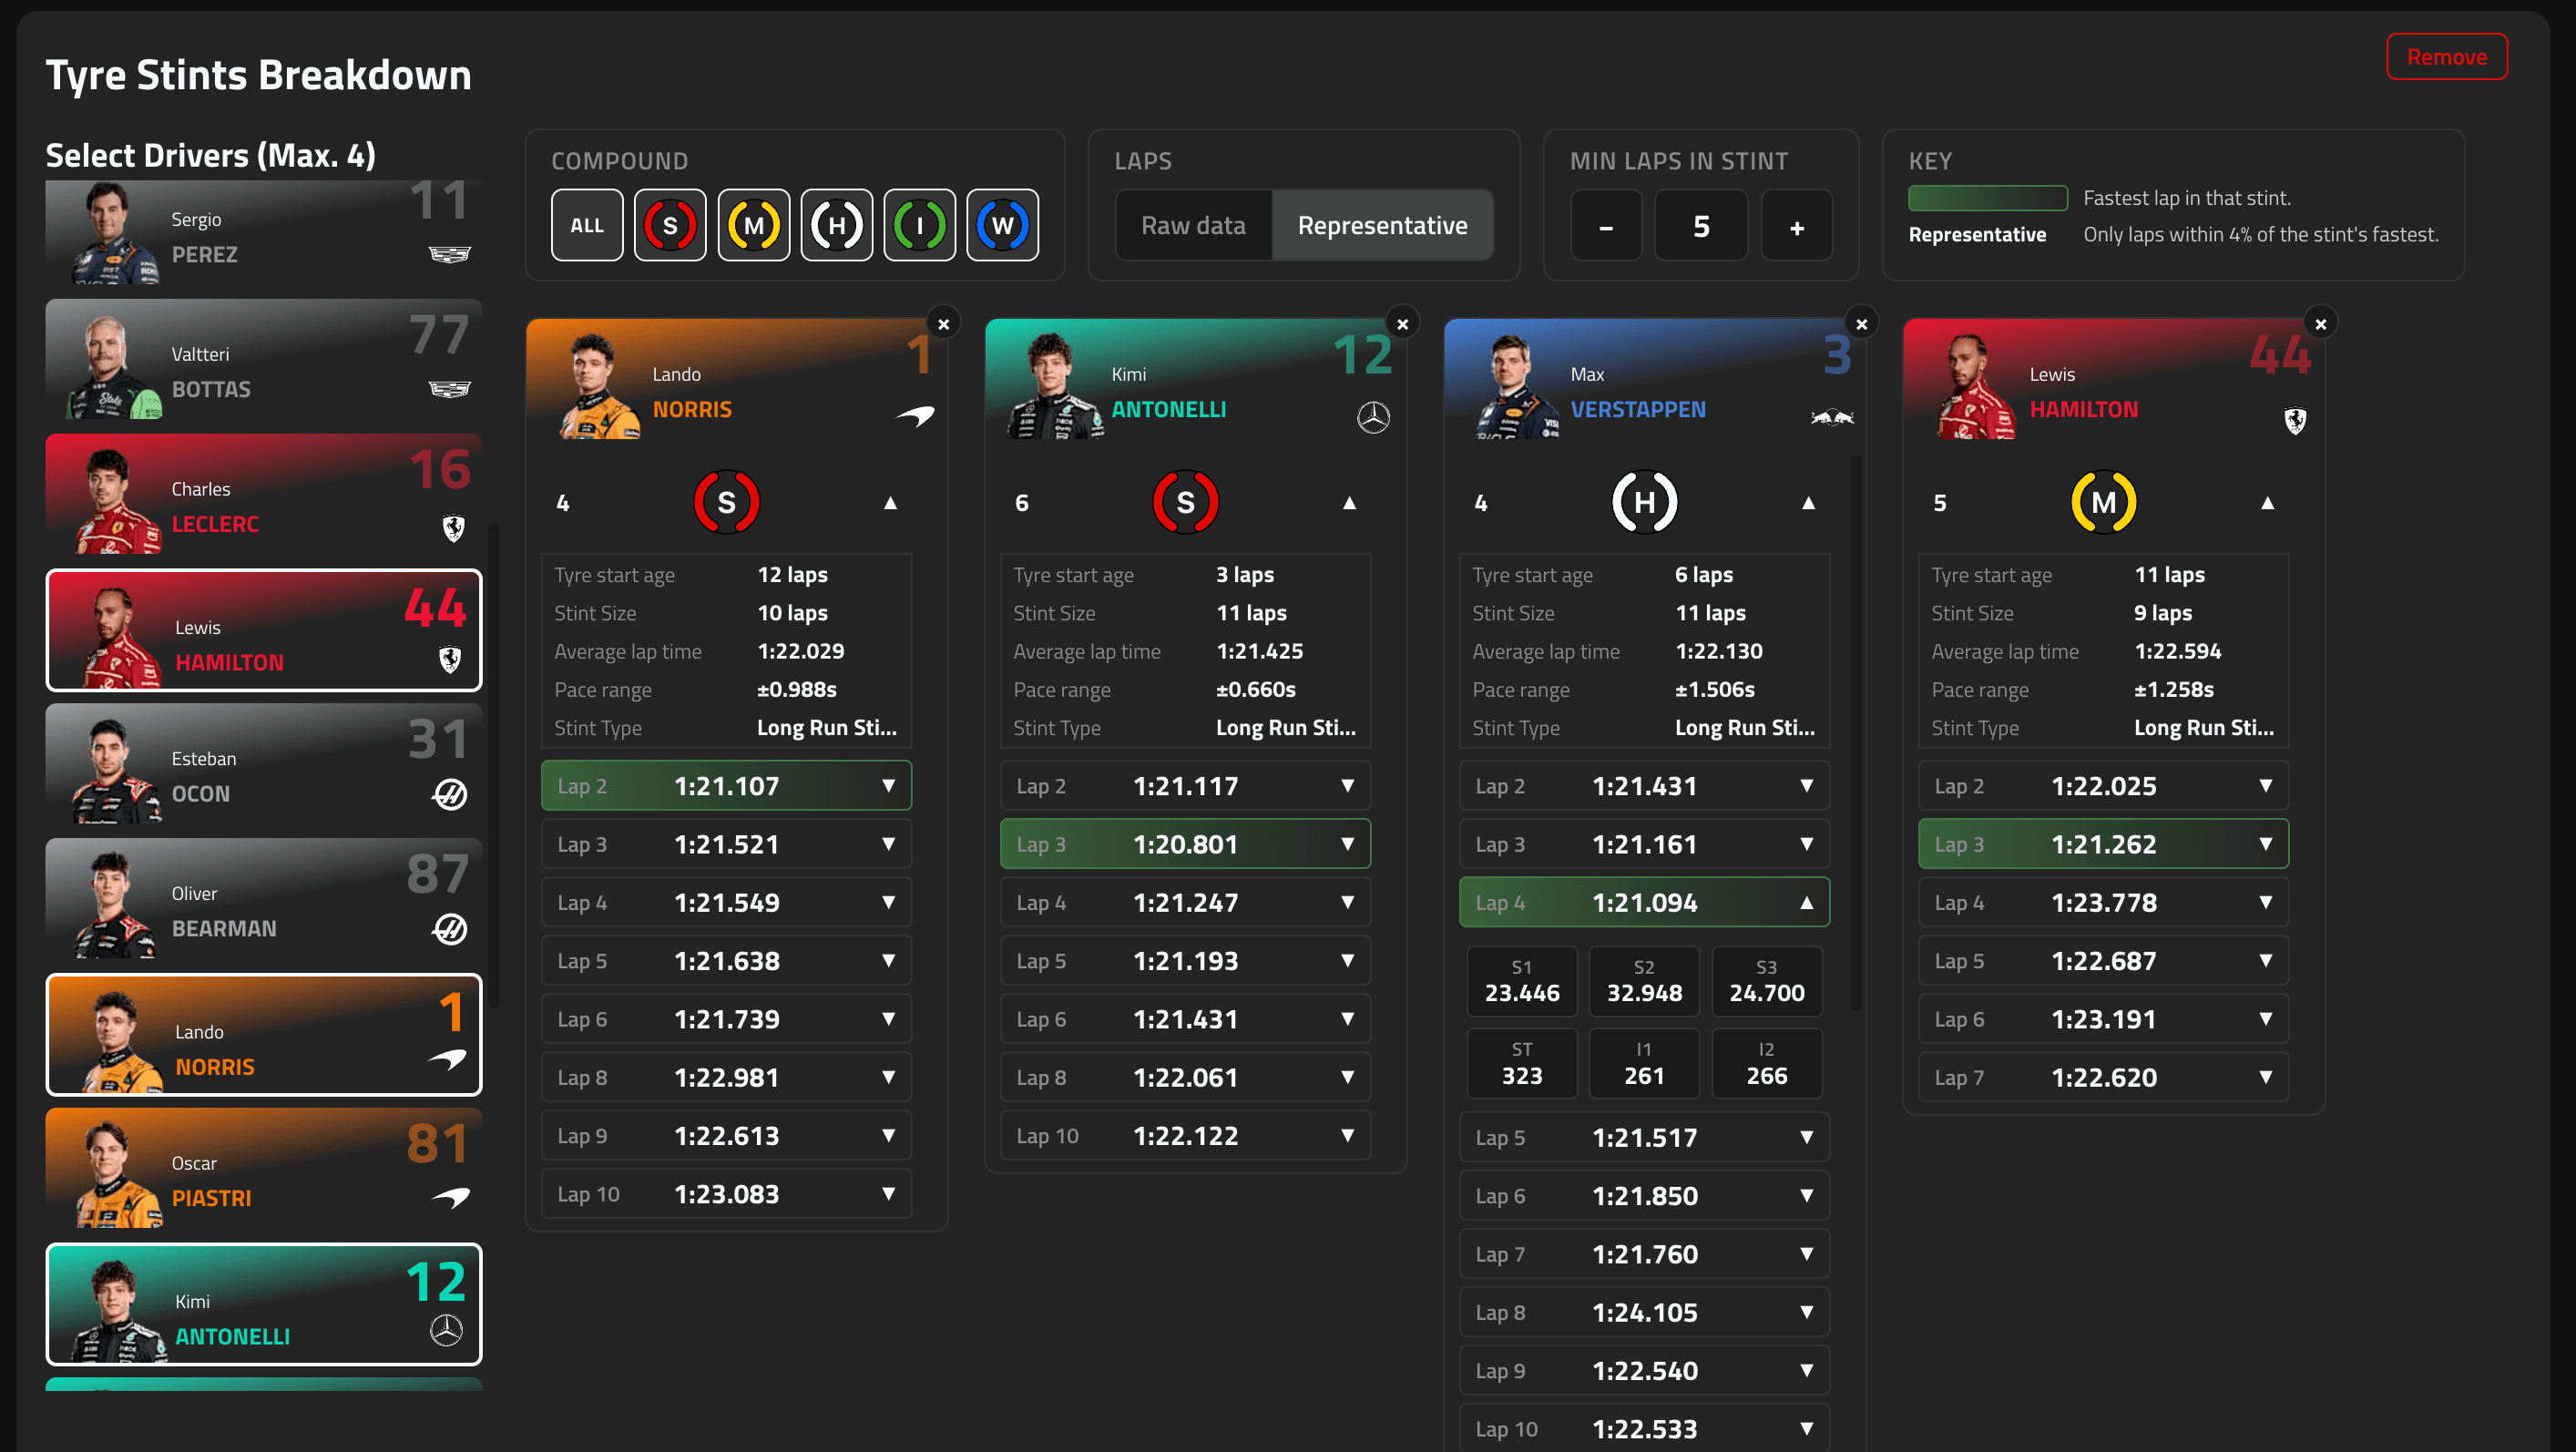Collapse Hamilton stint 5 details
Viewport: 2576px width, 1452px height.
[x=2267, y=502]
